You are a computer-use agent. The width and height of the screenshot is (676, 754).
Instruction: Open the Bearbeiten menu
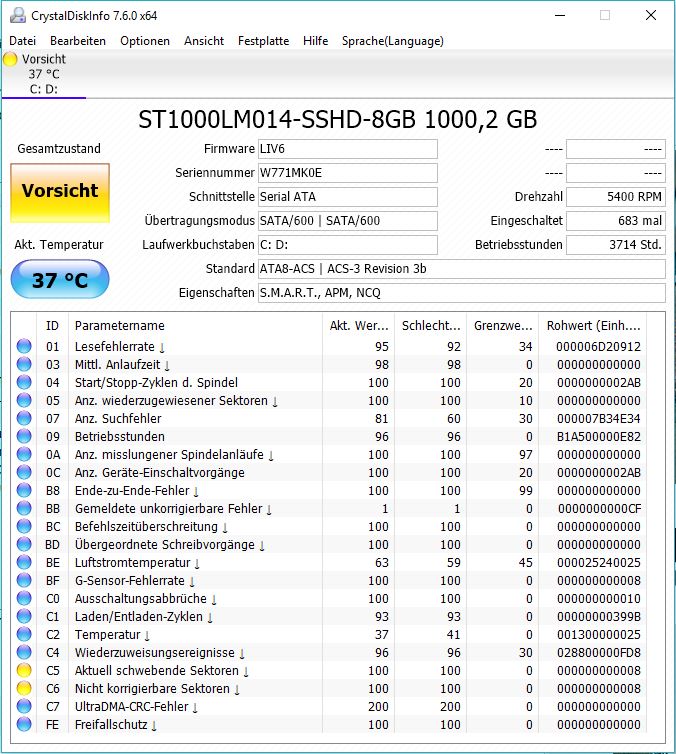click(78, 41)
